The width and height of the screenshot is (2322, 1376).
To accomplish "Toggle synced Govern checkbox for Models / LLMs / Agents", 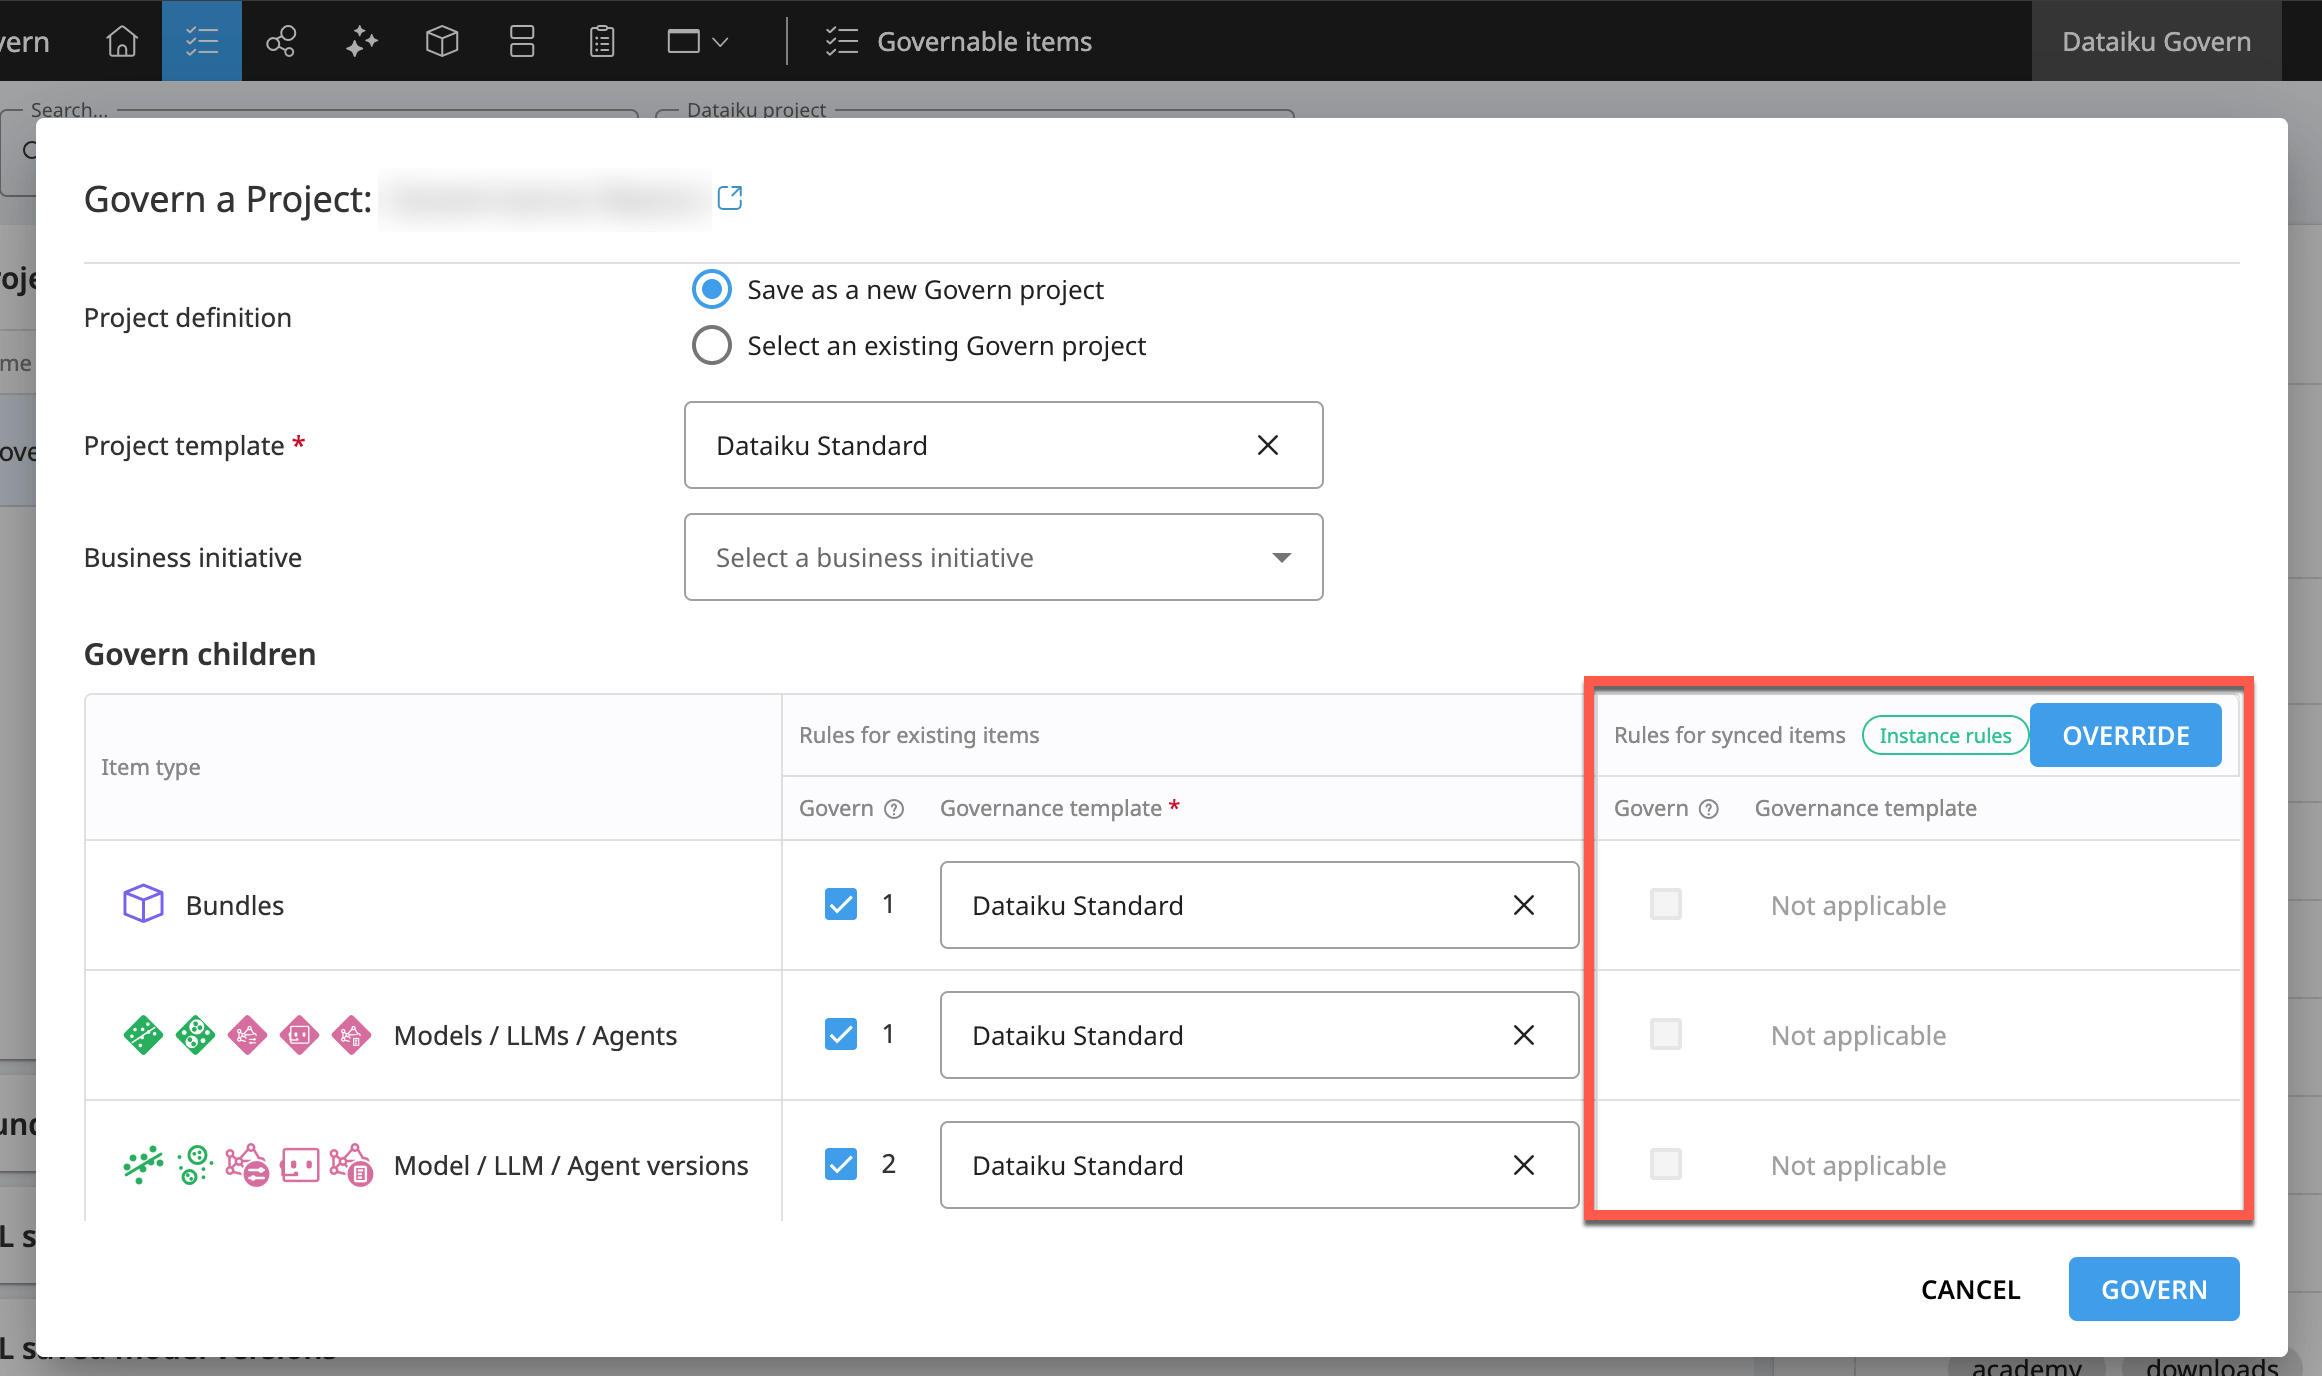I will tap(1666, 1034).
